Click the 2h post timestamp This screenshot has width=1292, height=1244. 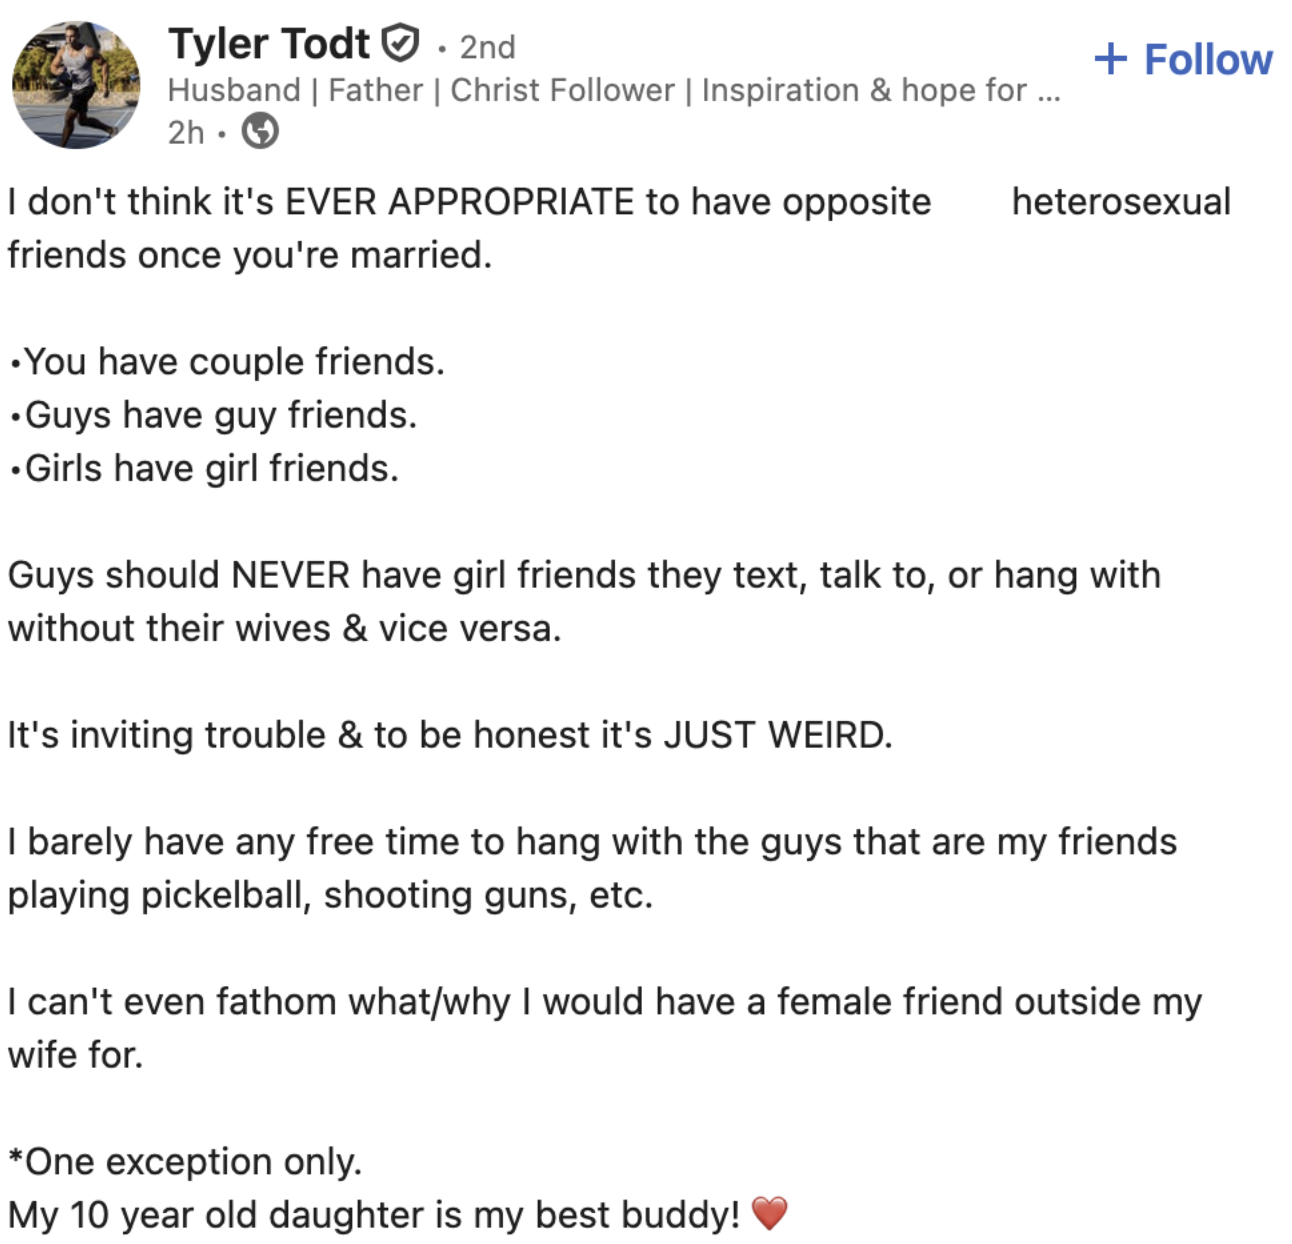(x=186, y=132)
